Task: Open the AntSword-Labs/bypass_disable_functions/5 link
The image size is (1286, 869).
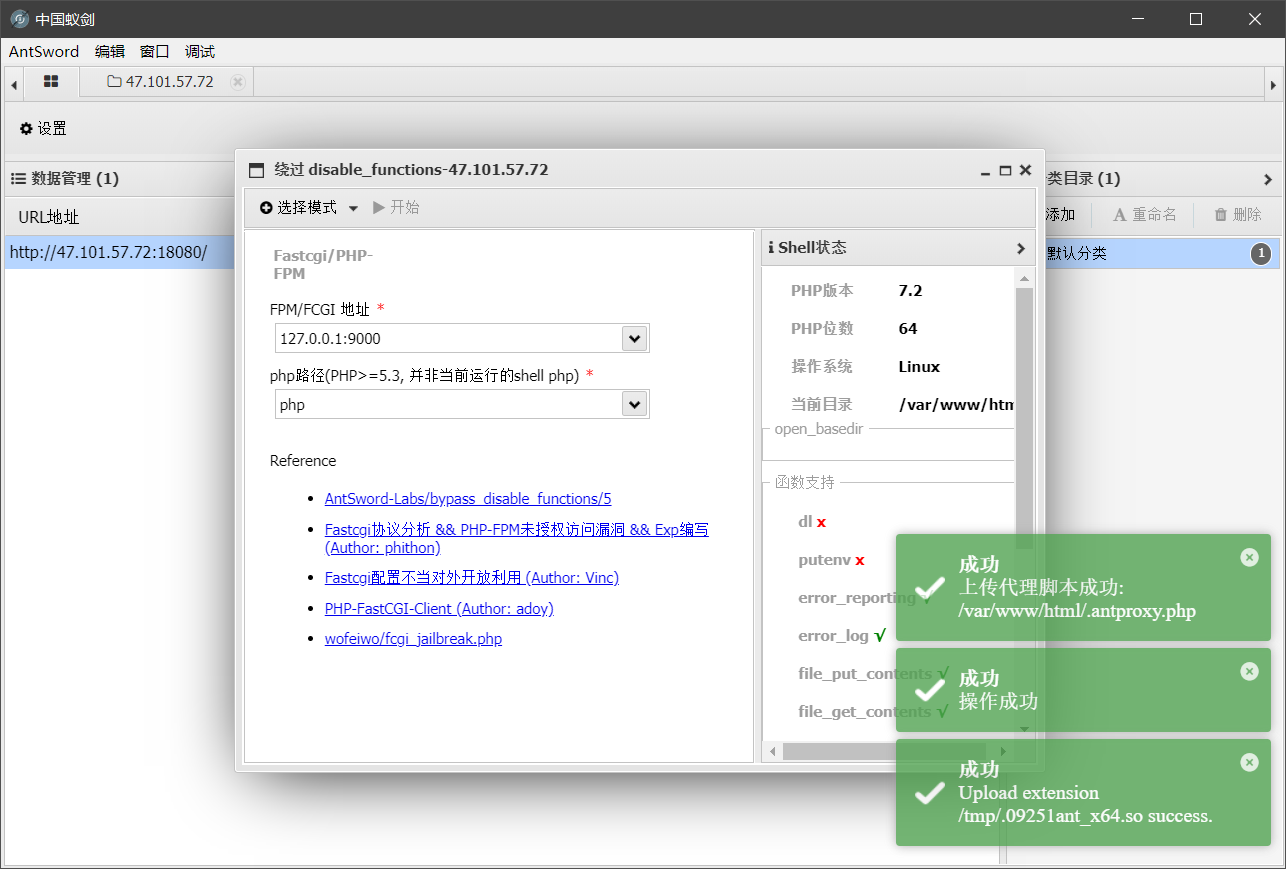Action: point(467,498)
